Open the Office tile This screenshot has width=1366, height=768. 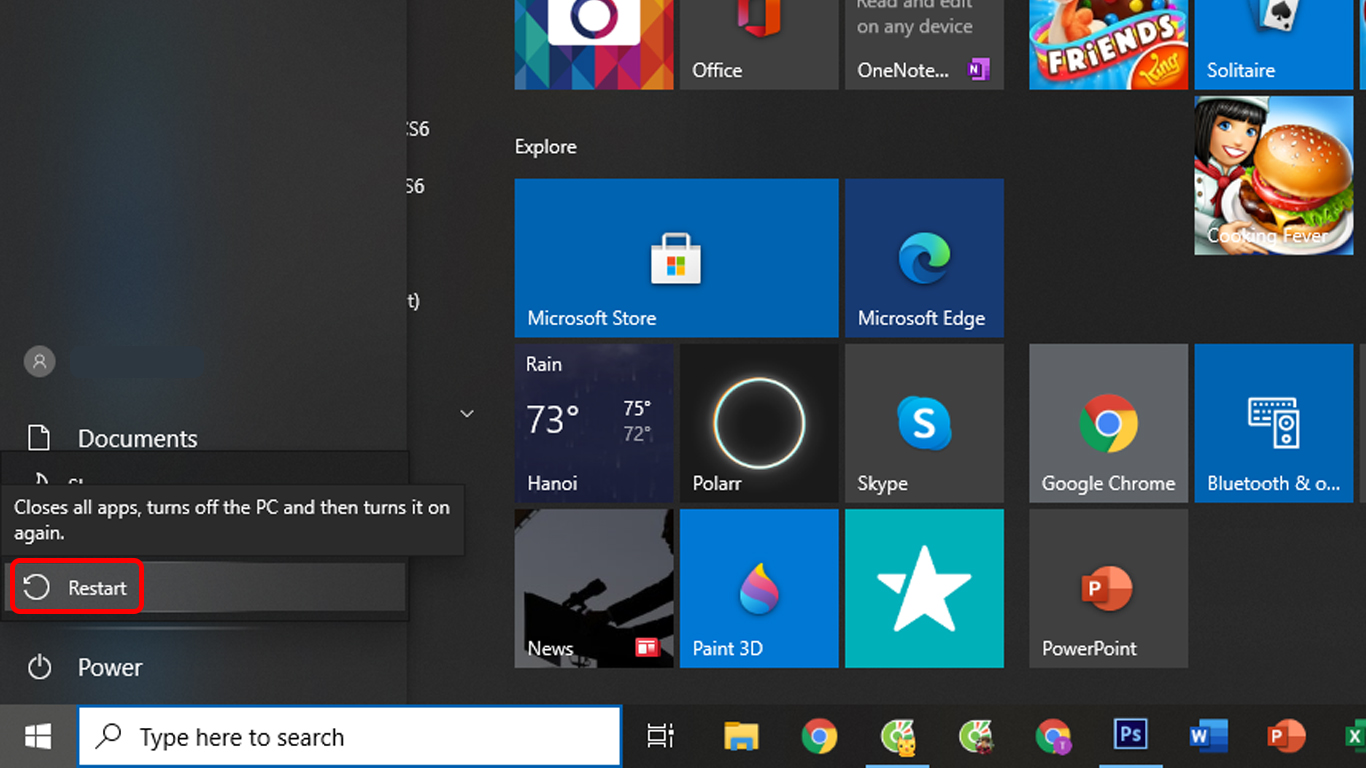758,44
